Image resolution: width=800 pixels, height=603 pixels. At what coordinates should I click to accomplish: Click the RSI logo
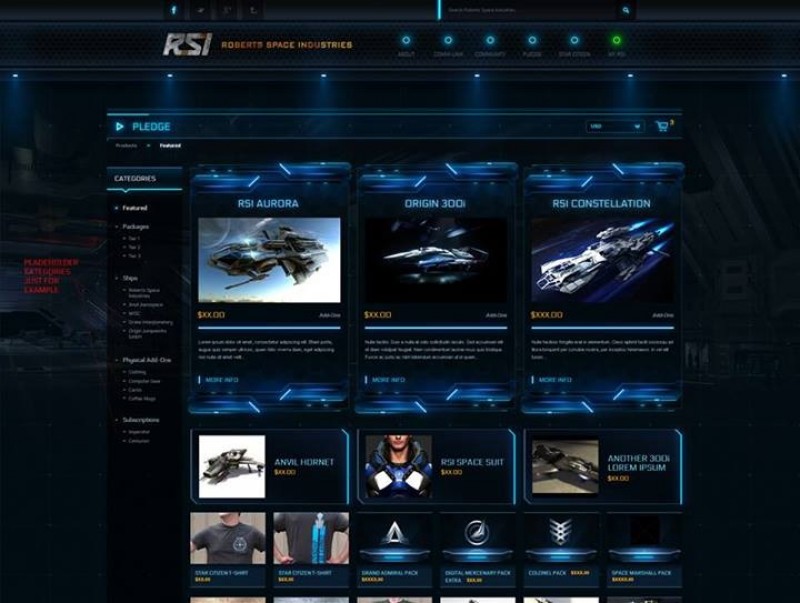(x=187, y=44)
